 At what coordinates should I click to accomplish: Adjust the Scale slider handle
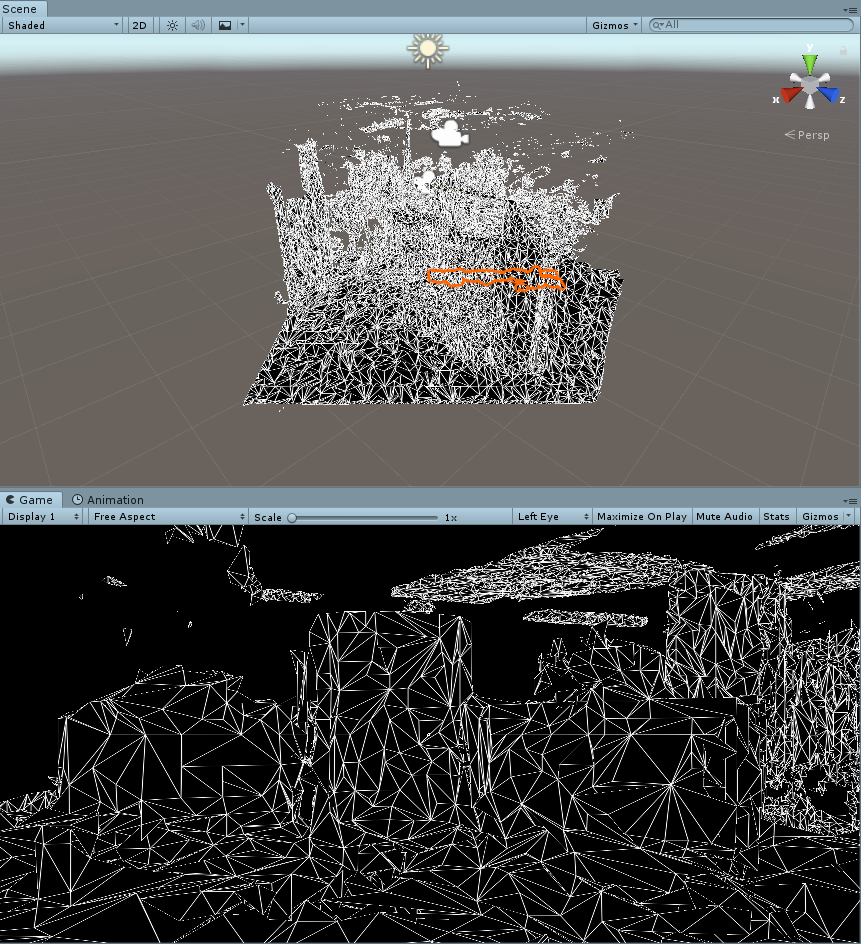[292, 518]
